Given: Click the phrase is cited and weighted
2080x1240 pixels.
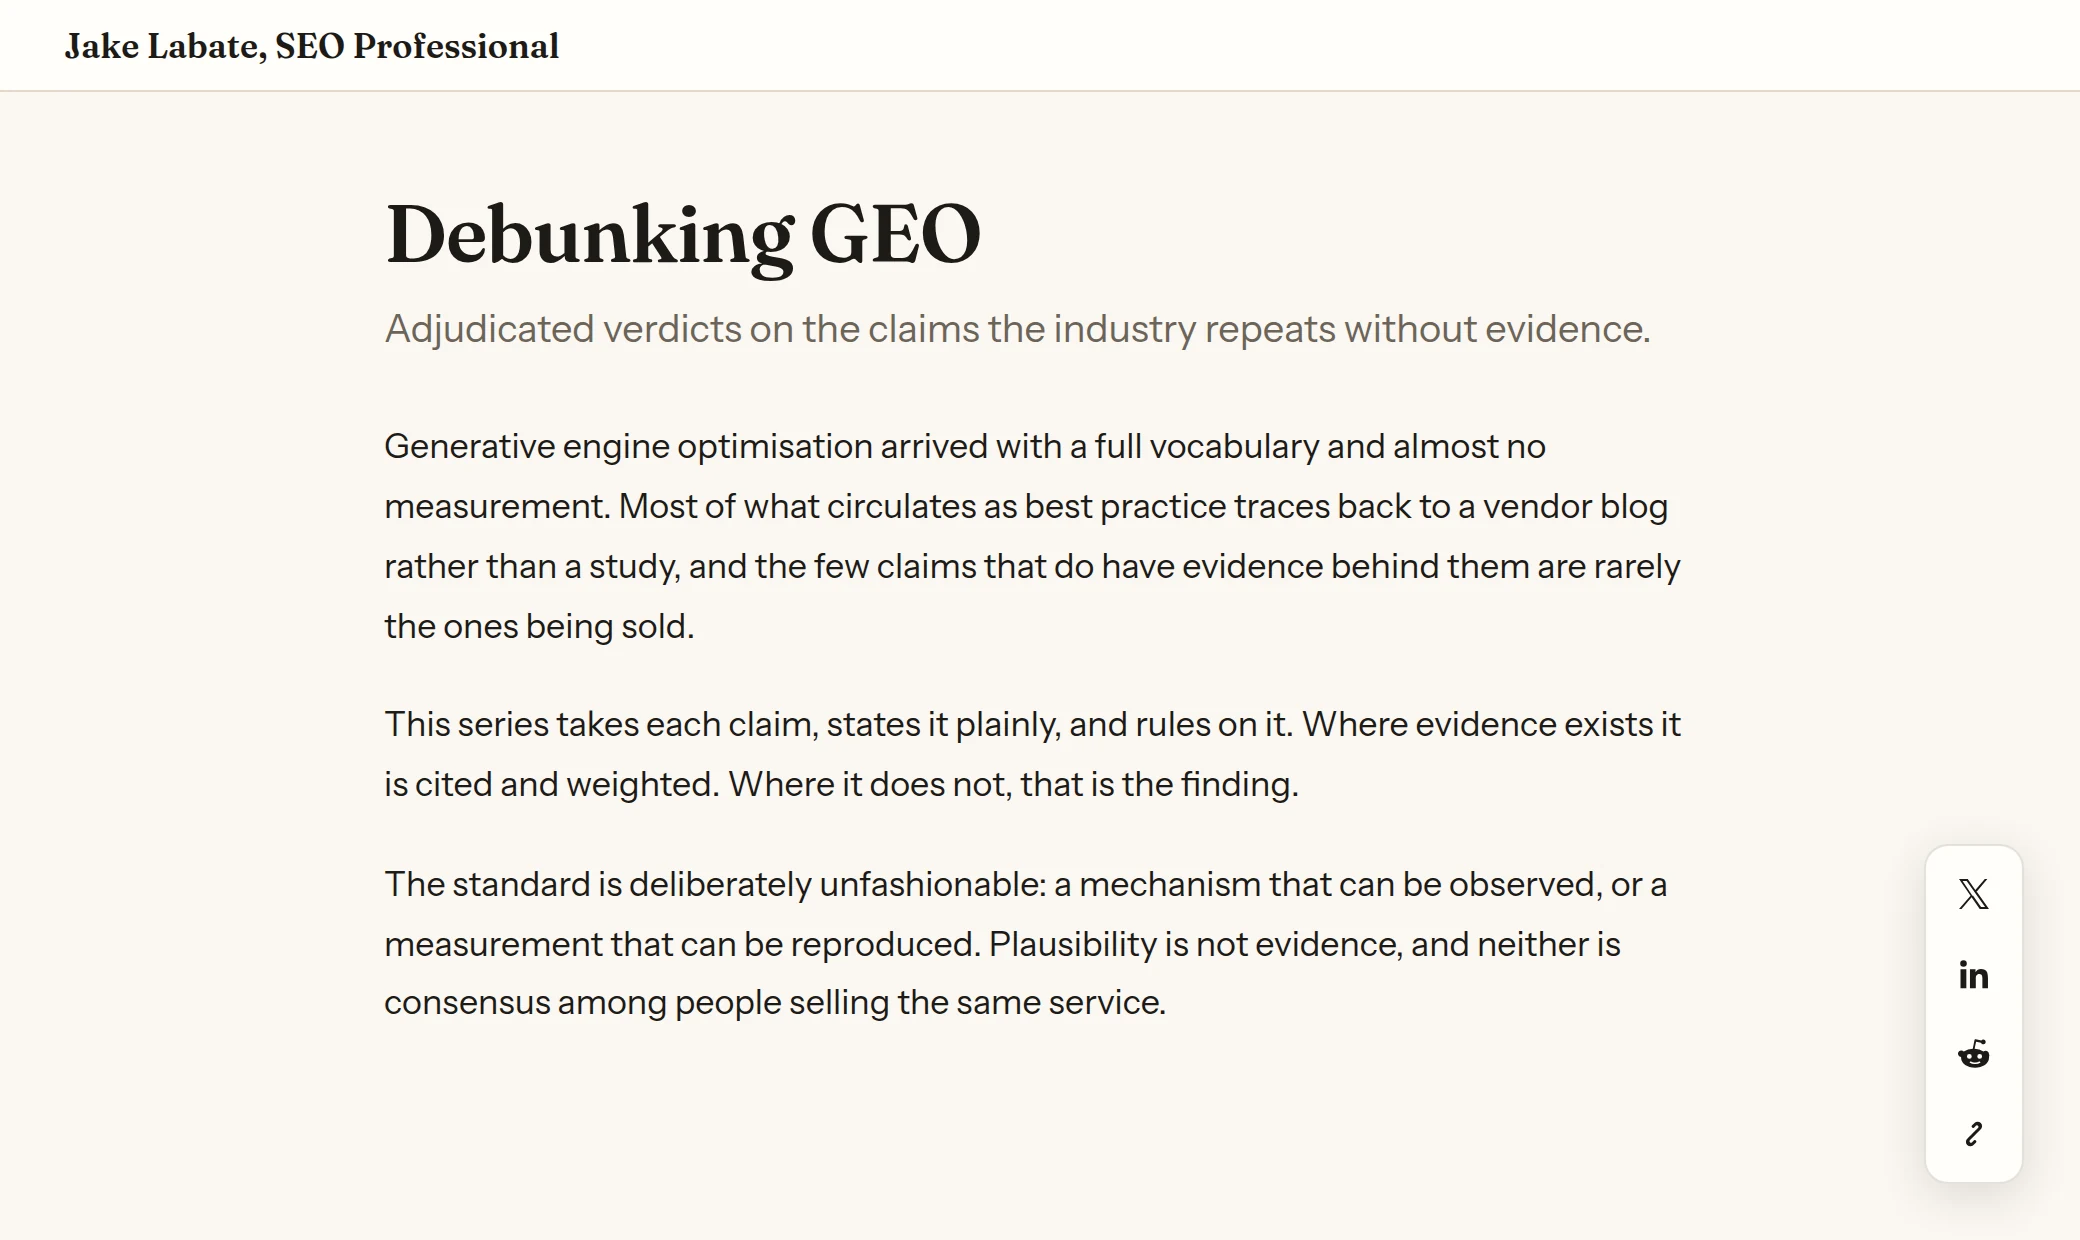Looking at the screenshot, I should pyautogui.click(x=551, y=784).
